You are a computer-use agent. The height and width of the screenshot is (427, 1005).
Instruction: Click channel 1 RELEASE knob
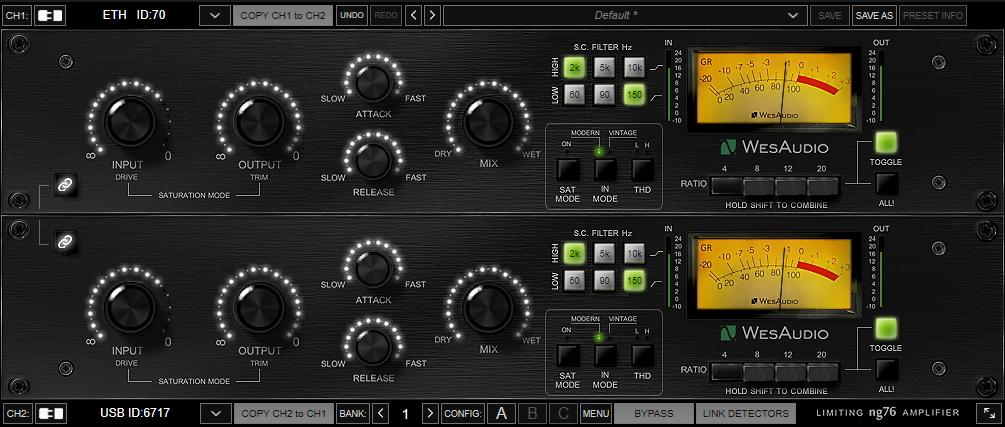(x=374, y=161)
